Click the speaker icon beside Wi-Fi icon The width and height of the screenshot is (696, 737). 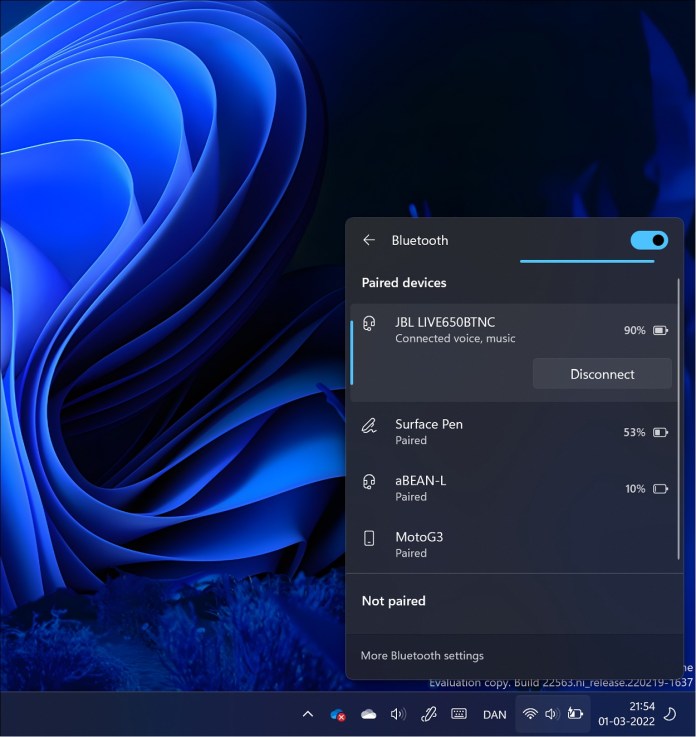551,714
